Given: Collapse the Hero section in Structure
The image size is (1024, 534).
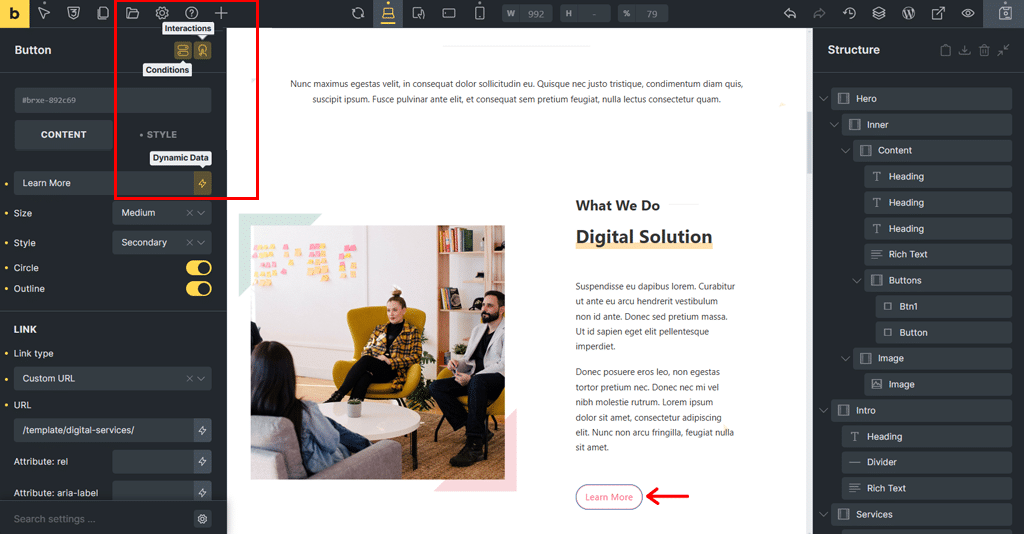Looking at the screenshot, I should [x=823, y=99].
